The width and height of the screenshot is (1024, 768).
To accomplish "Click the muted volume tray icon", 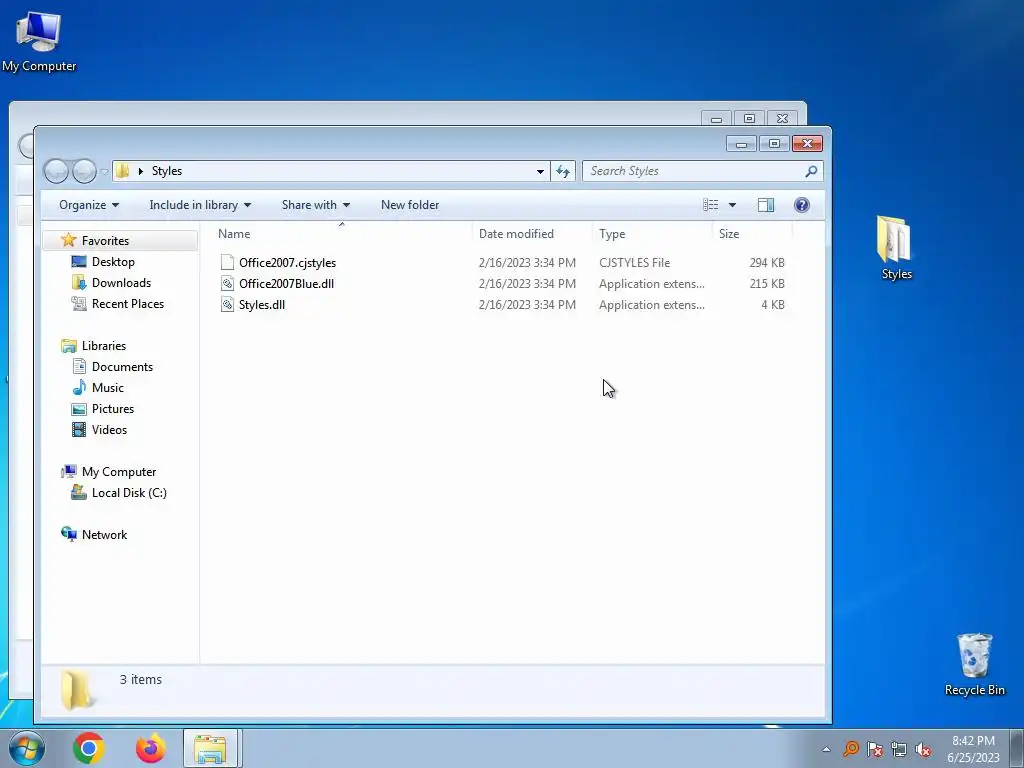I will coord(923,749).
